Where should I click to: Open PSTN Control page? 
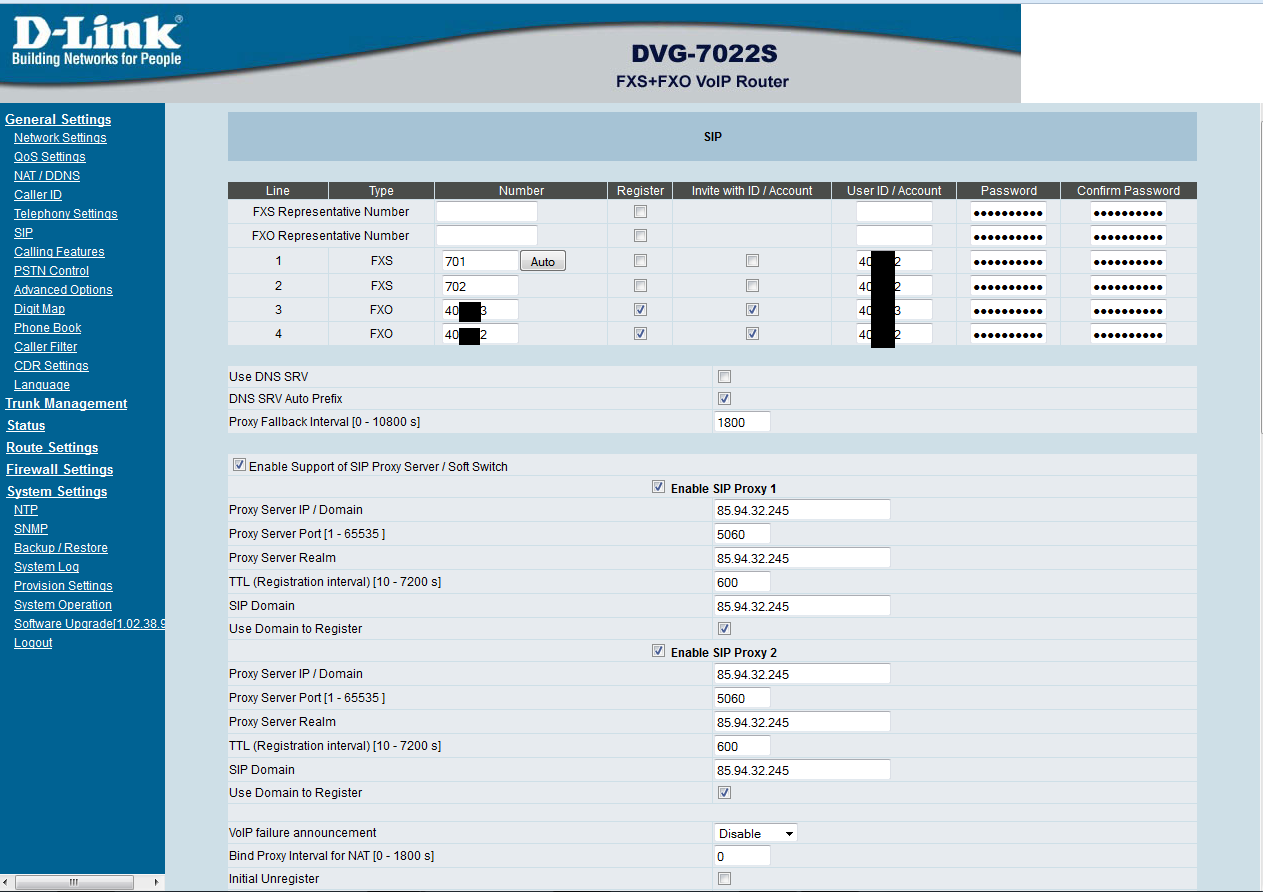point(51,271)
